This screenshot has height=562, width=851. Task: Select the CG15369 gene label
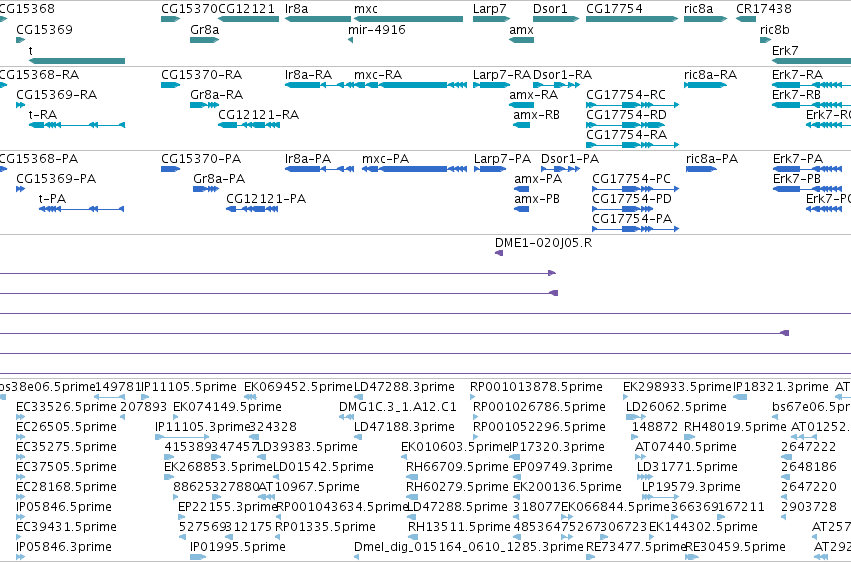pos(45,29)
